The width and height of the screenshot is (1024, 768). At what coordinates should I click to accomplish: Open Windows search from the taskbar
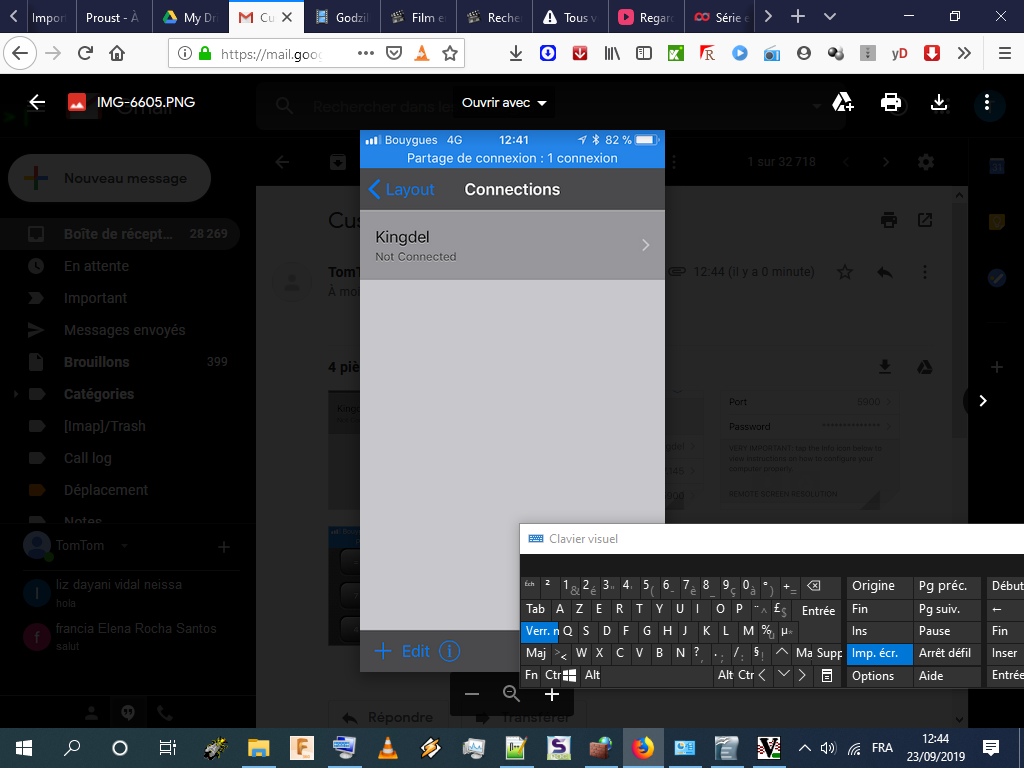coord(72,748)
